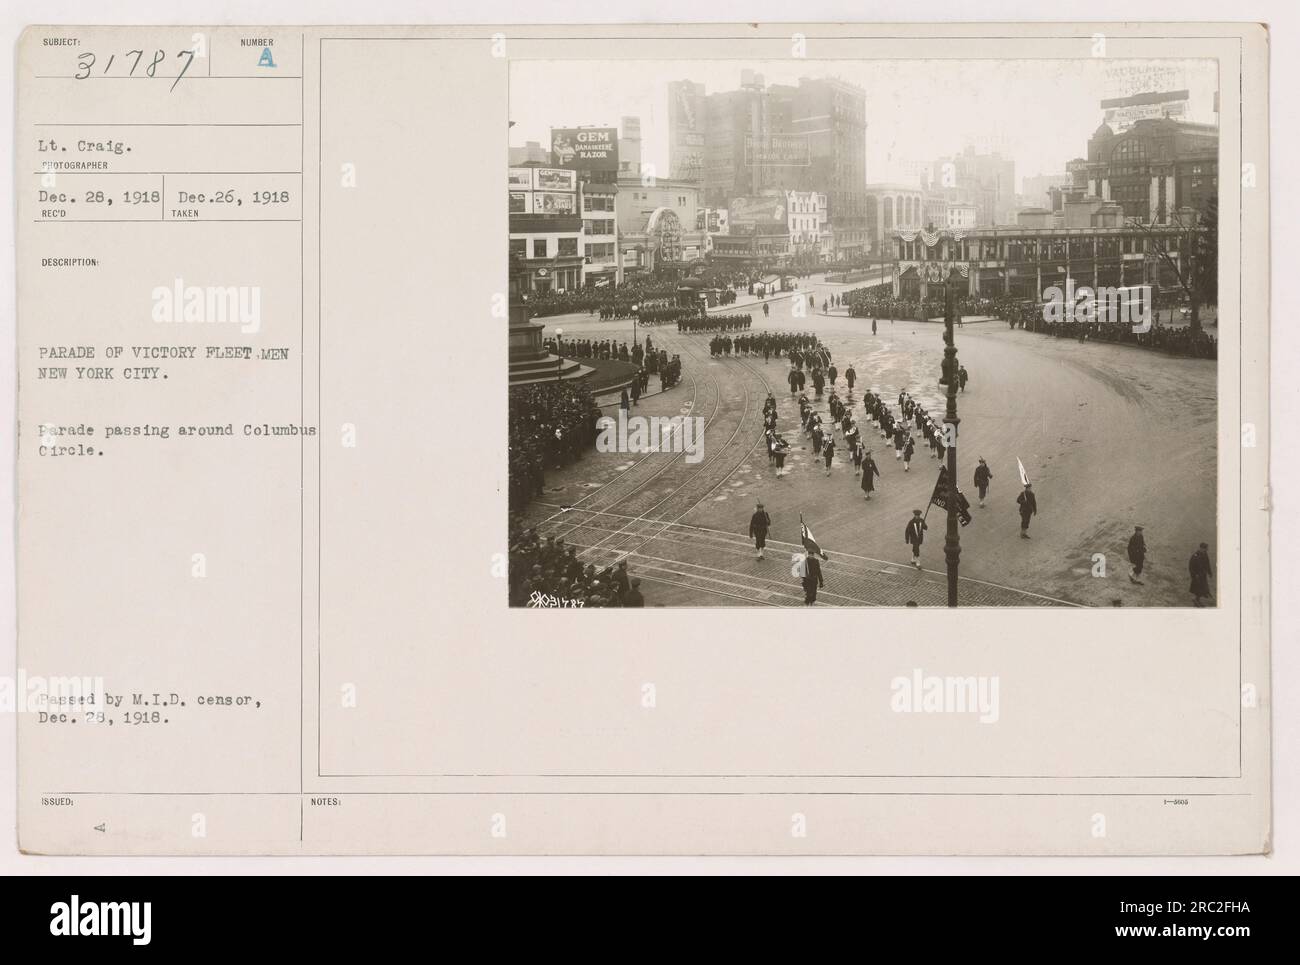Click the GEM Razor billboard in photo
Image resolution: width=1300 pixels, height=965 pixels.
(584, 147)
